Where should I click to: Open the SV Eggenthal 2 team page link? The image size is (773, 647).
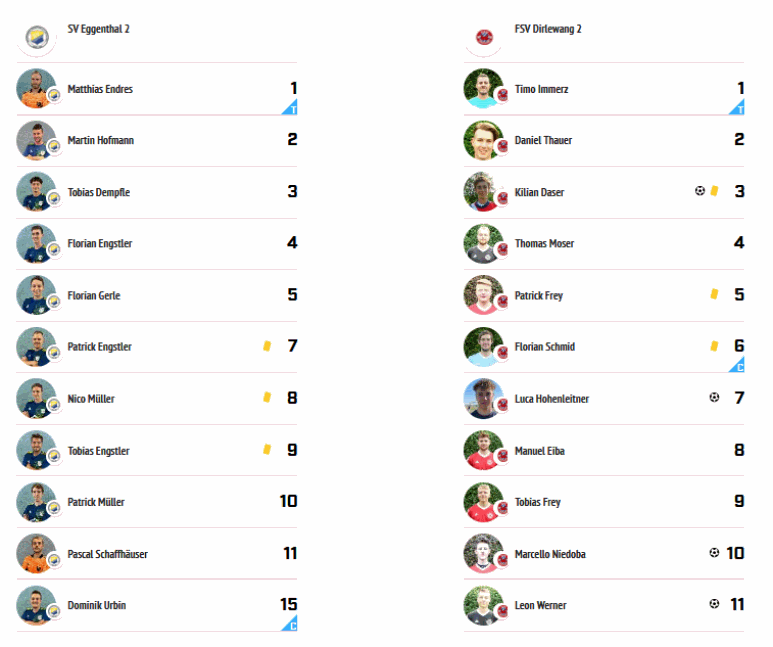point(99,29)
